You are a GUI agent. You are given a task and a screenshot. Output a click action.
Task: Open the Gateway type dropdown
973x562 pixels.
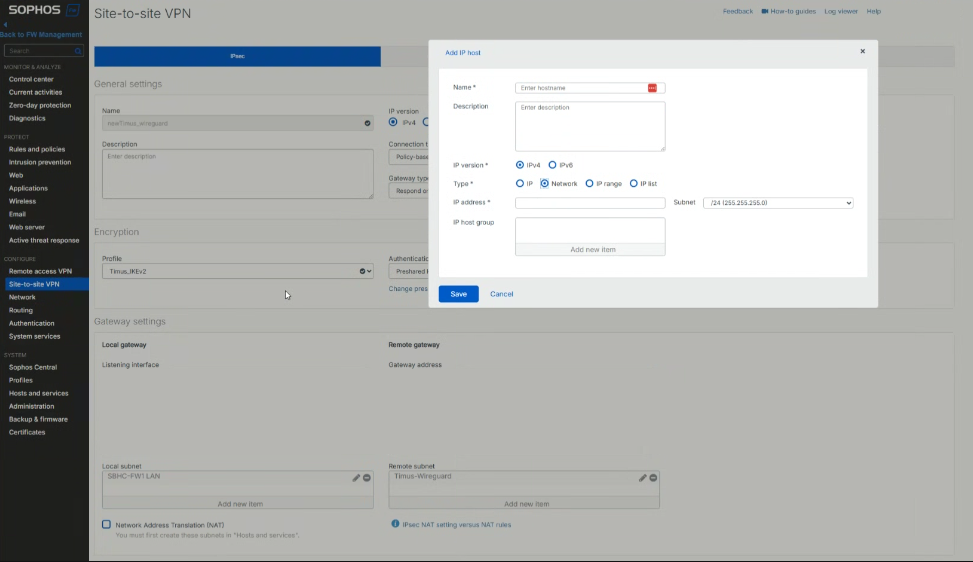pos(409,191)
